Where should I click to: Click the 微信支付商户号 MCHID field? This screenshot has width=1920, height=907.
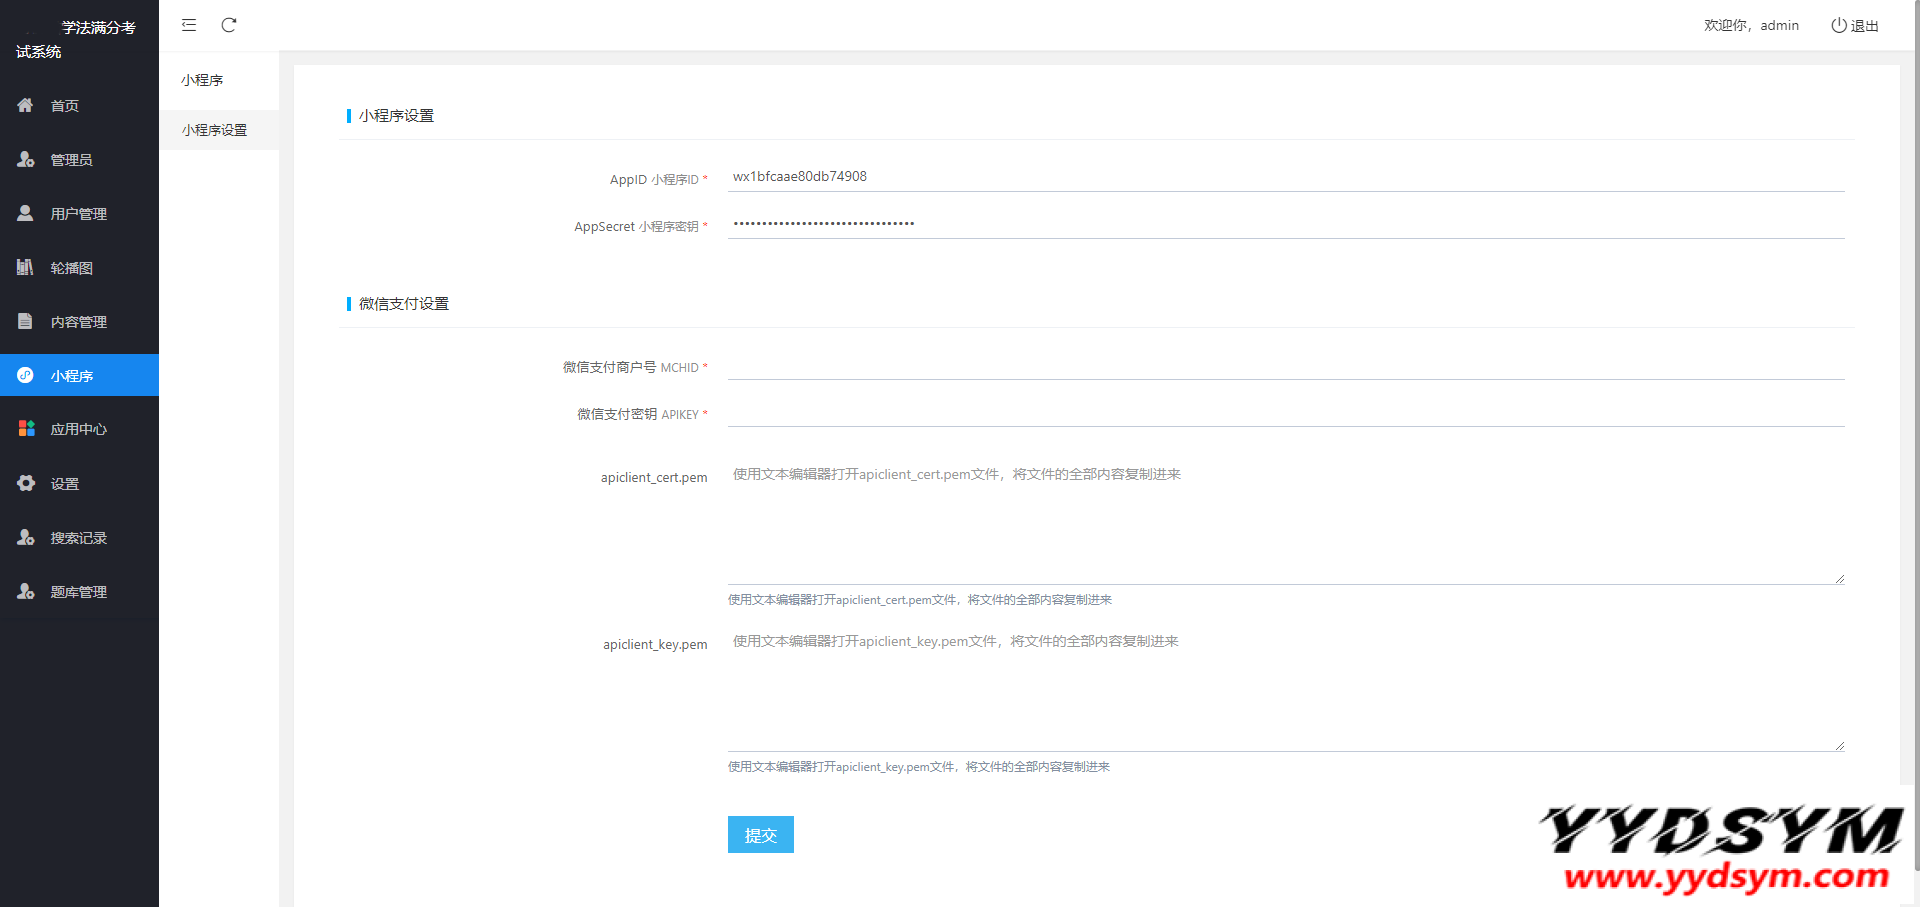click(x=1285, y=365)
